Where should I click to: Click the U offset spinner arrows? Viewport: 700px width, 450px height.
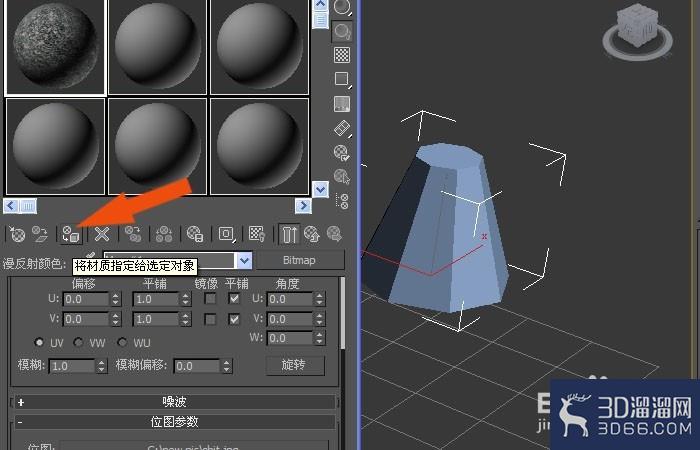point(116,299)
